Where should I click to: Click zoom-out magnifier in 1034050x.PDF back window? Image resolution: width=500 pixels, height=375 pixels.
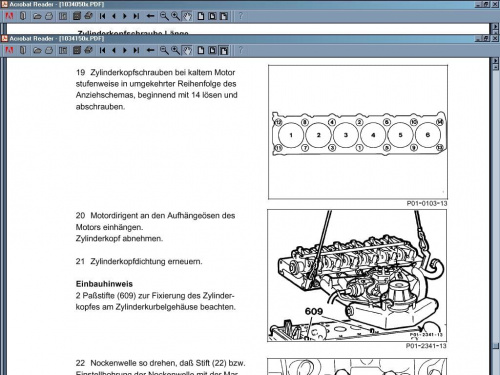coord(164,16)
